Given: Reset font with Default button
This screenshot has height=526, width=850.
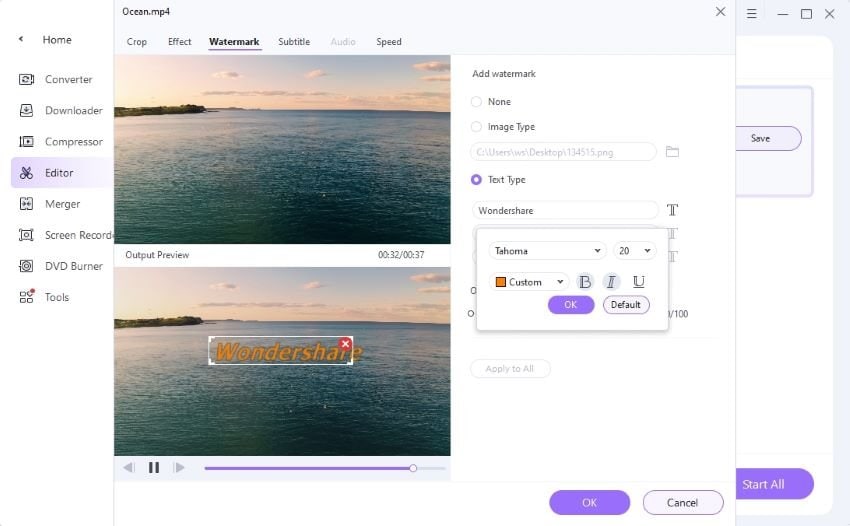Looking at the screenshot, I should 626,305.
